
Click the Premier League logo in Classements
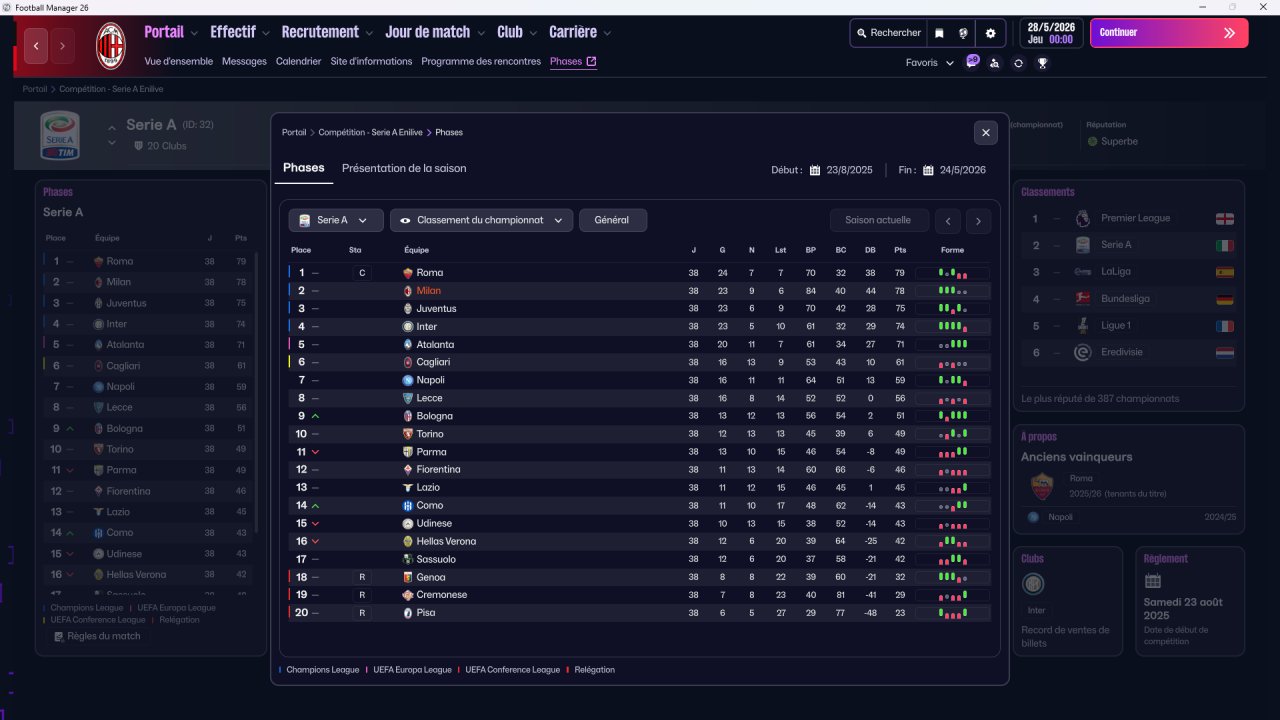(x=1082, y=218)
